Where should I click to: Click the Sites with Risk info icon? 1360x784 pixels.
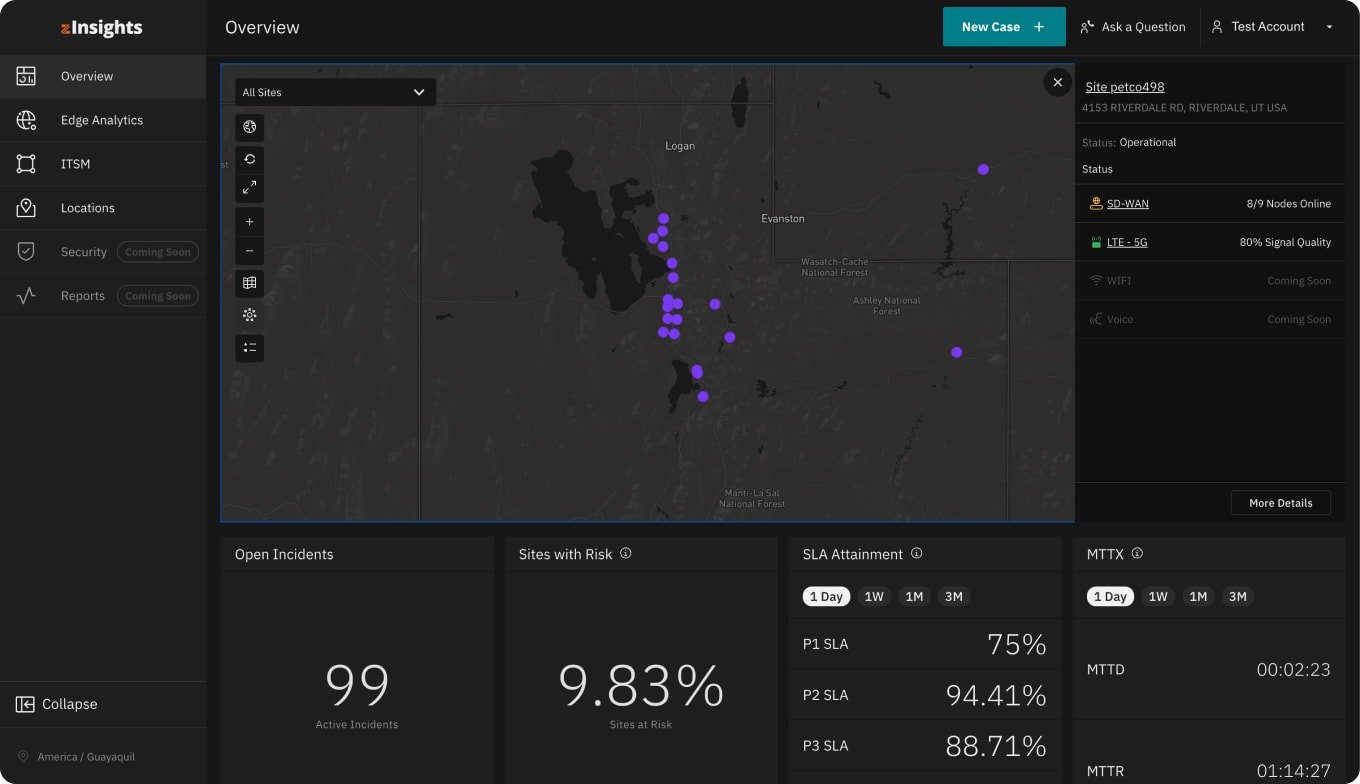pos(626,553)
